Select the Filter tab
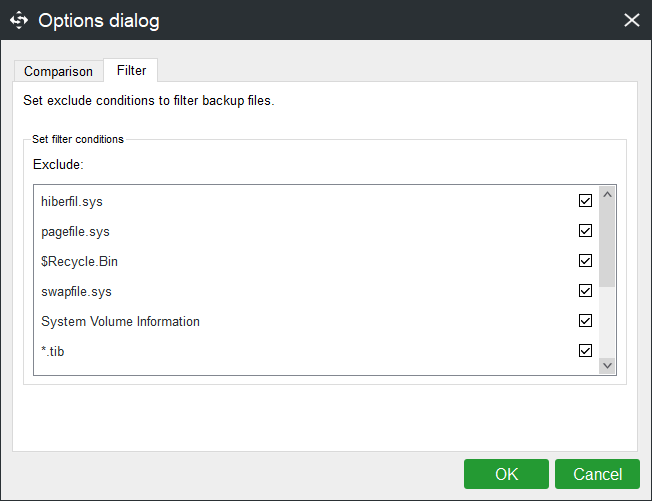The height and width of the screenshot is (501, 652). point(131,70)
